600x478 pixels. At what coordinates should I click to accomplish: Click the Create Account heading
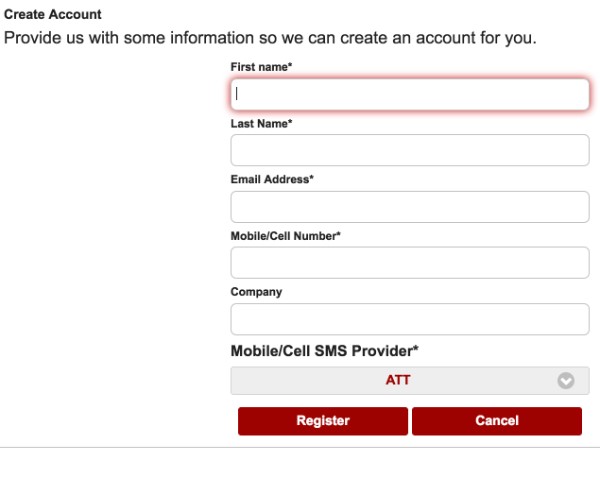click(x=52, y=16)
